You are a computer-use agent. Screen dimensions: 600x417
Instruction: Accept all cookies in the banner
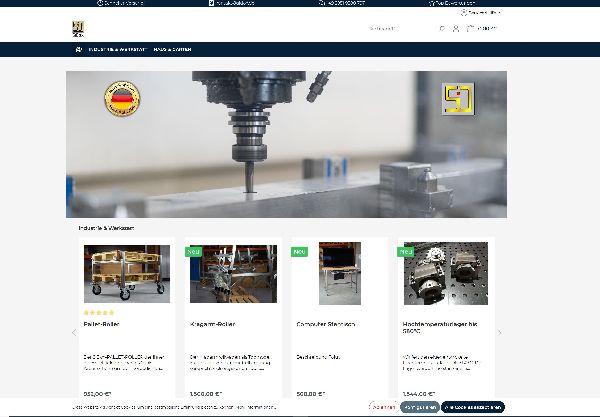coord(473,407)
